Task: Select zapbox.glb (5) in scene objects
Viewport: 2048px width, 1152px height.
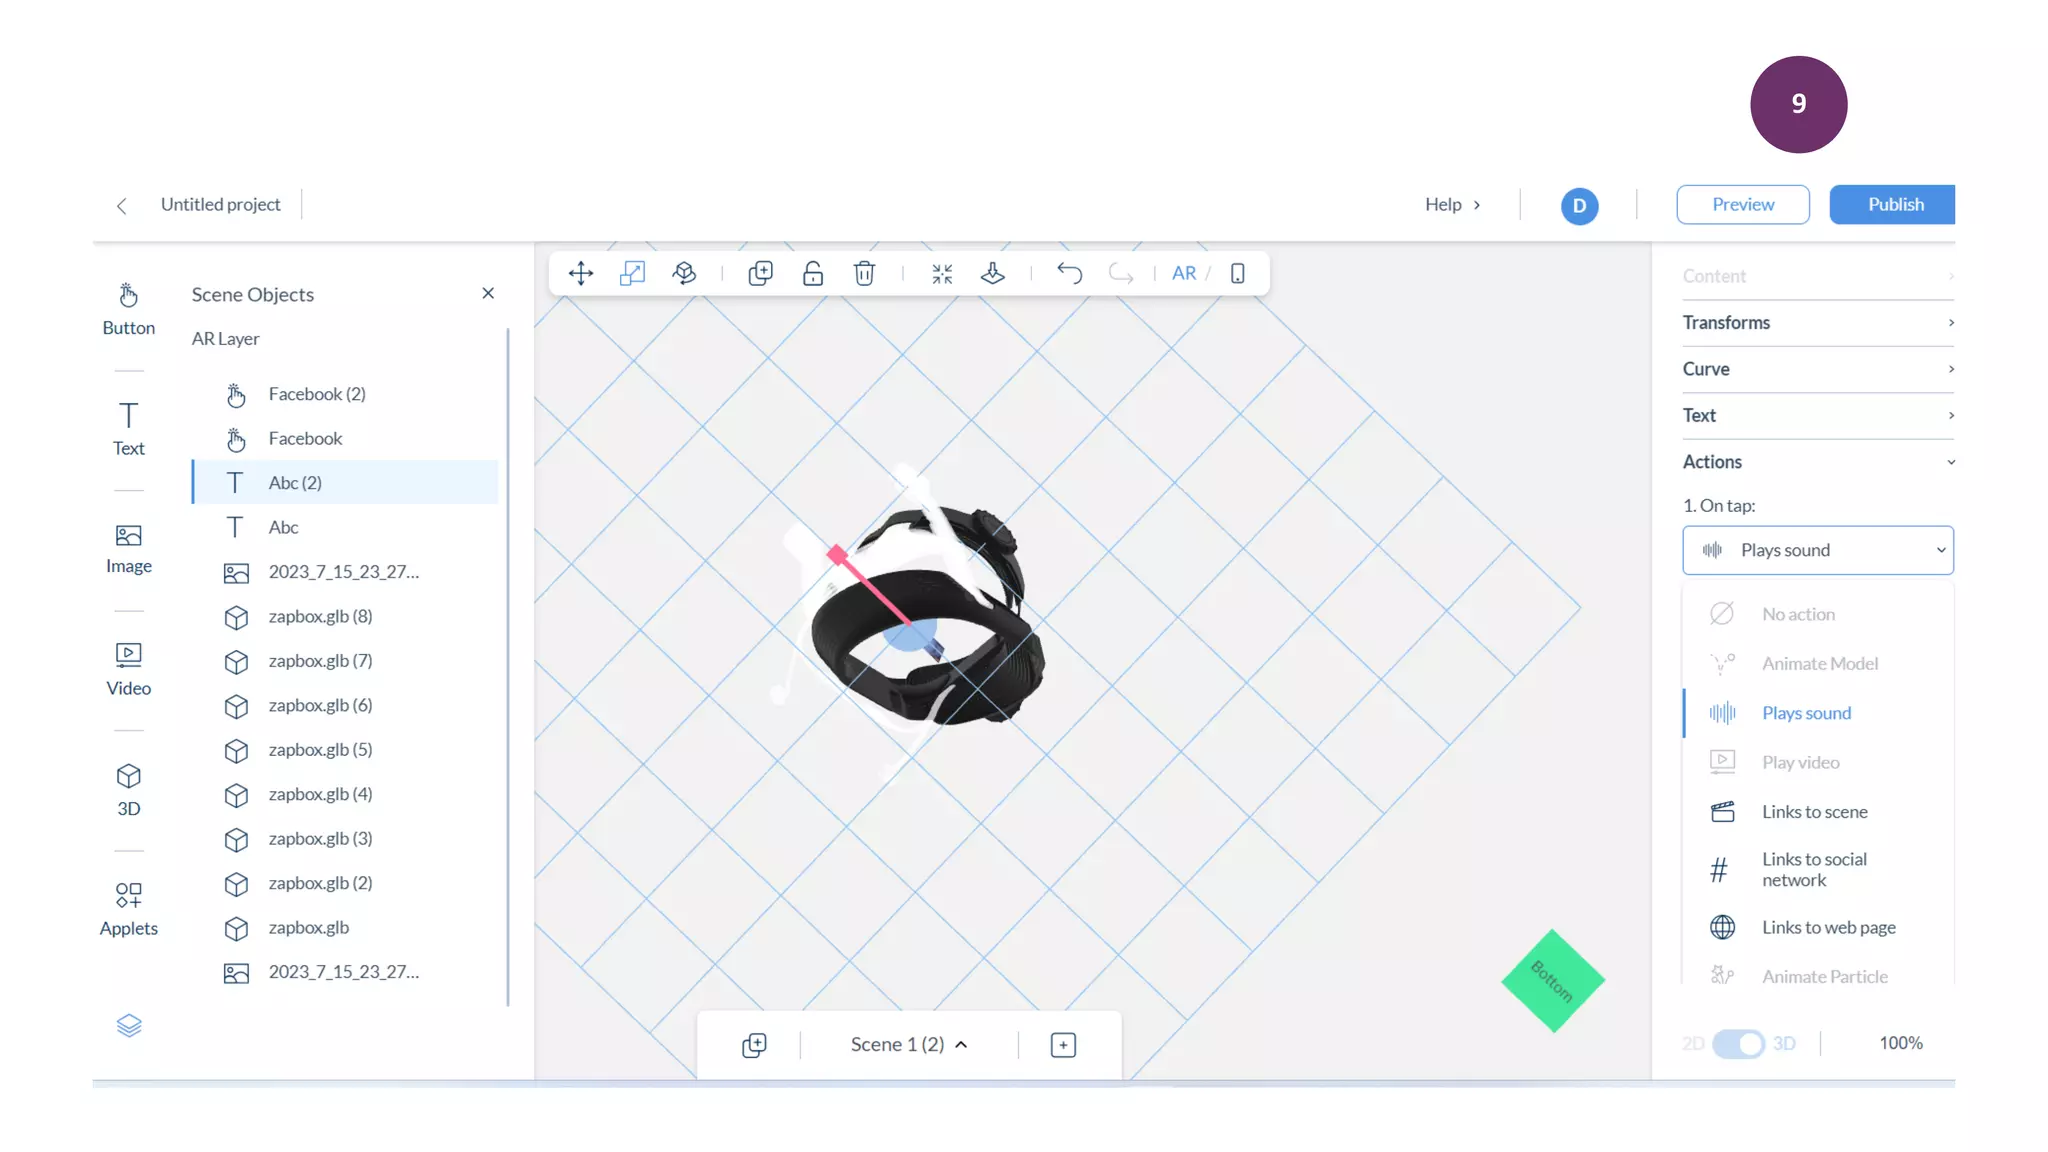Action: click(x=320, y=750)
